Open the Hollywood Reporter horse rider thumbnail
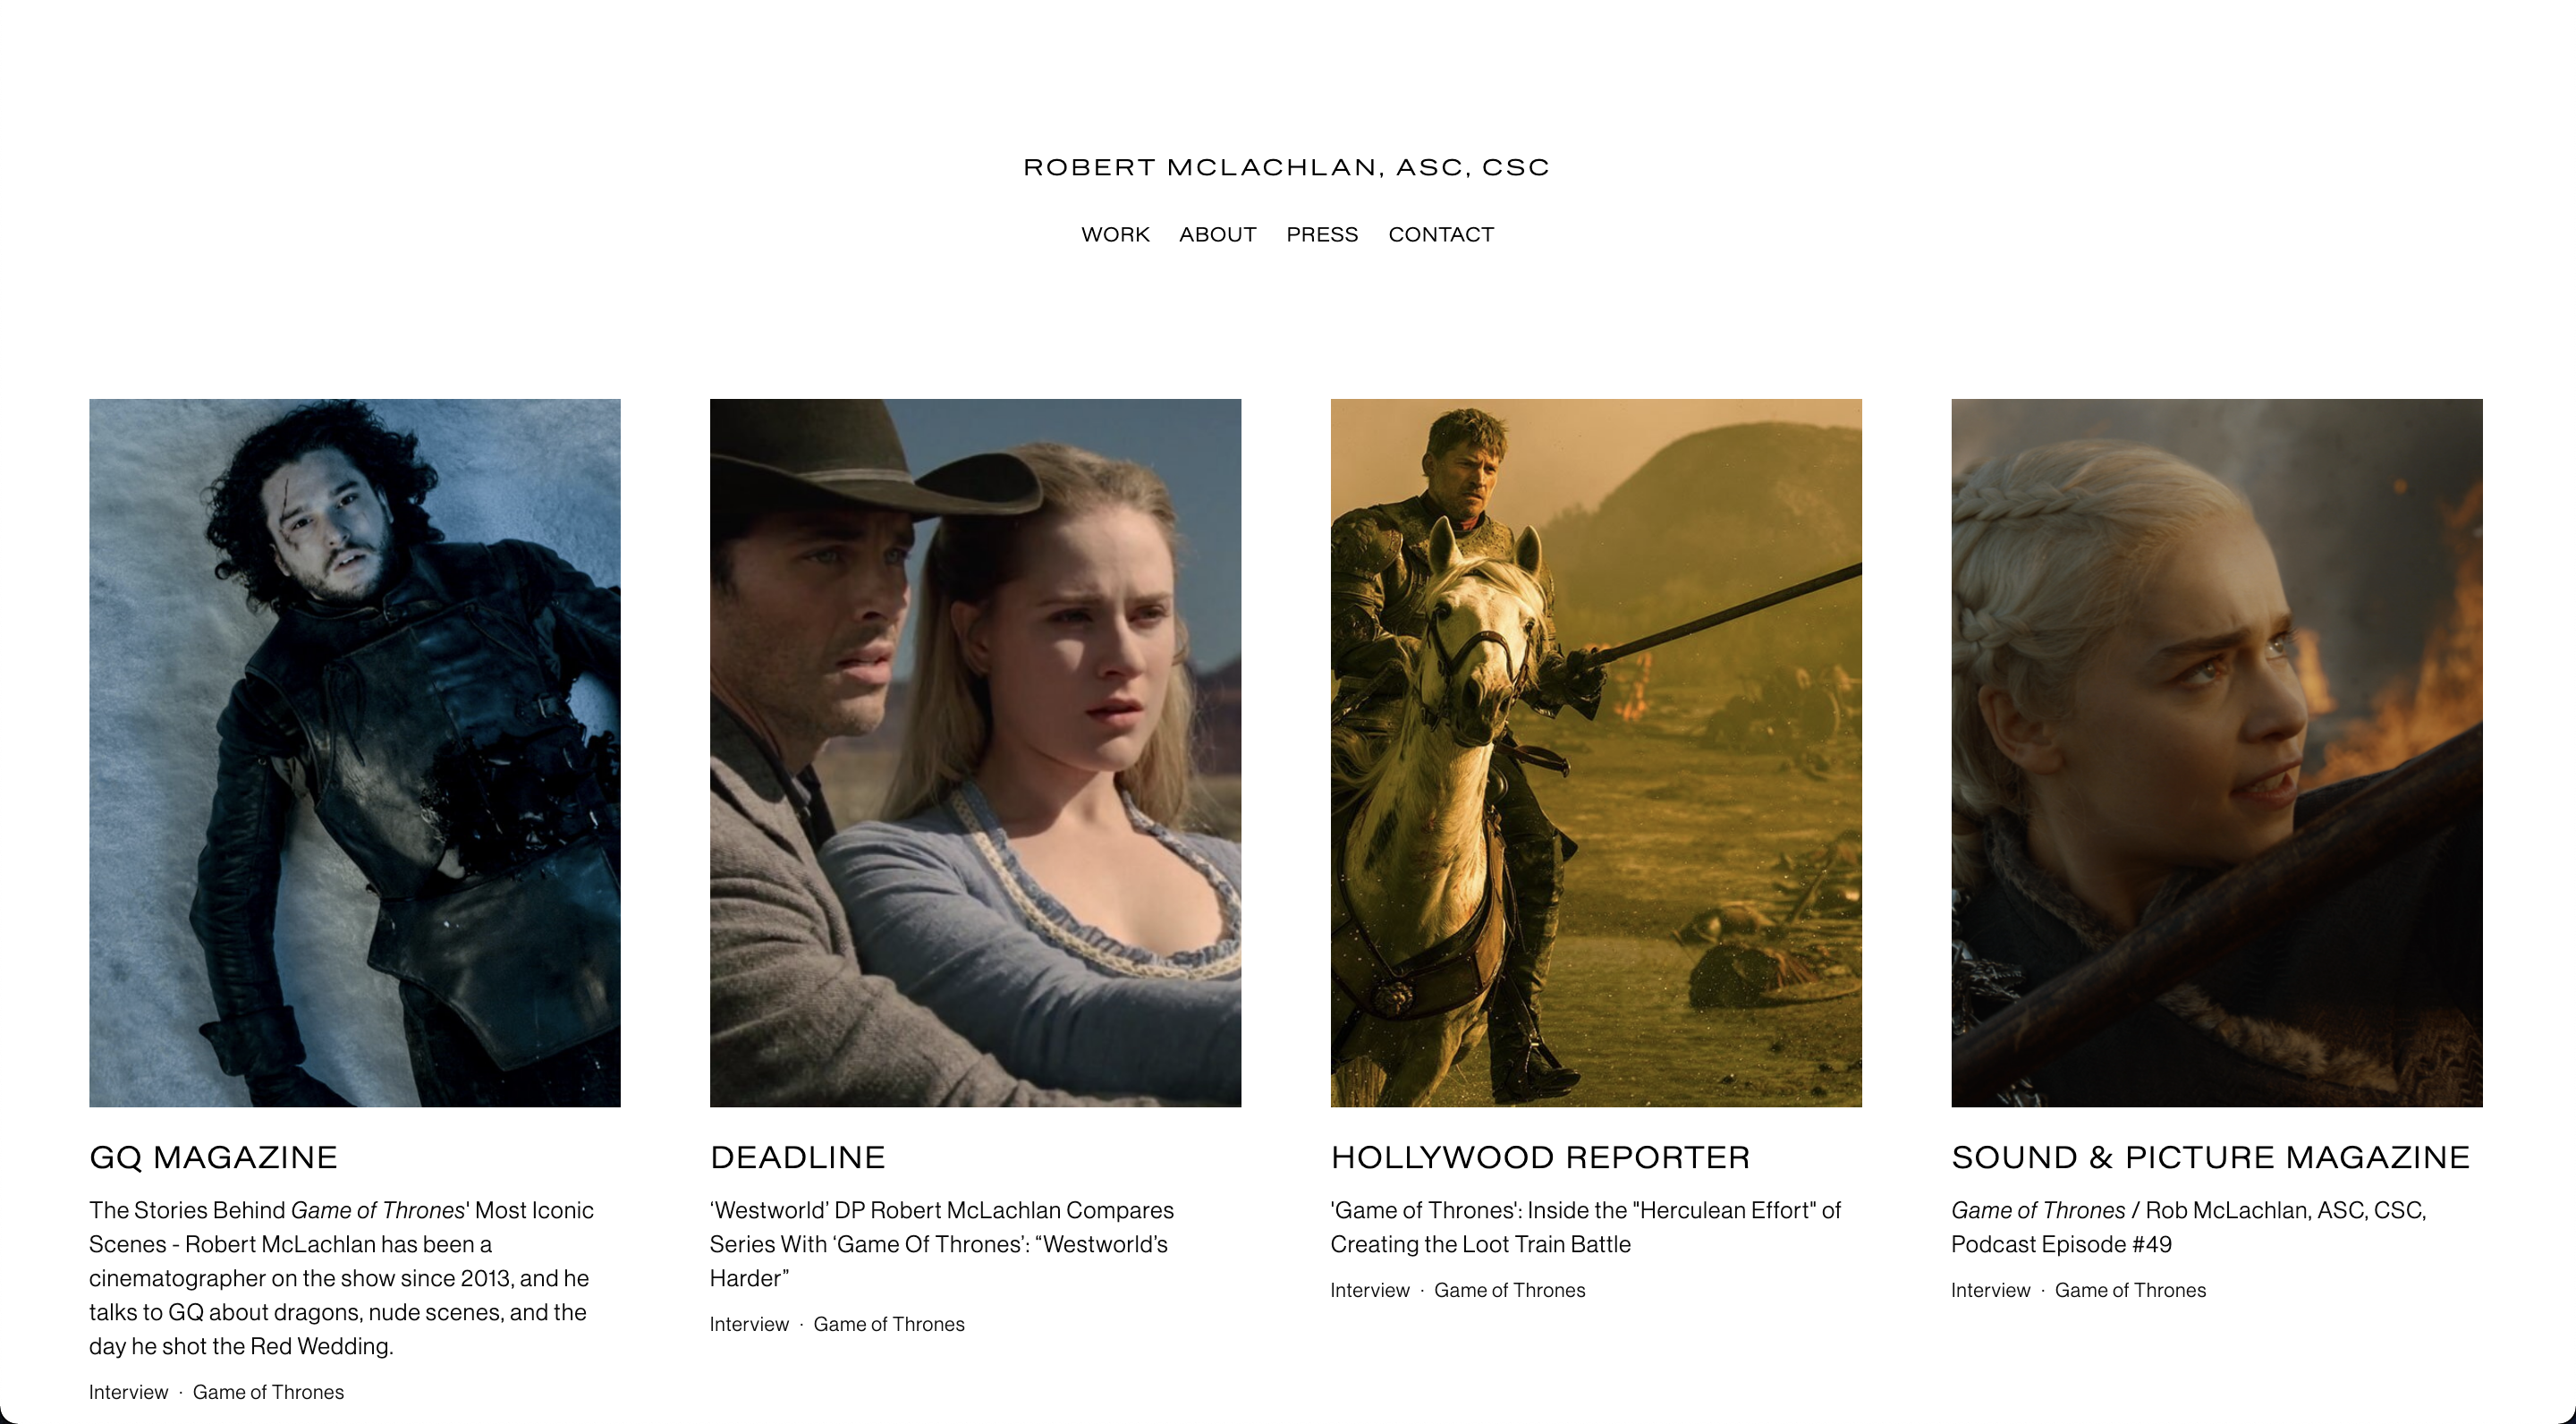The image size is (2576, 1424). (x=1595, y=752)
